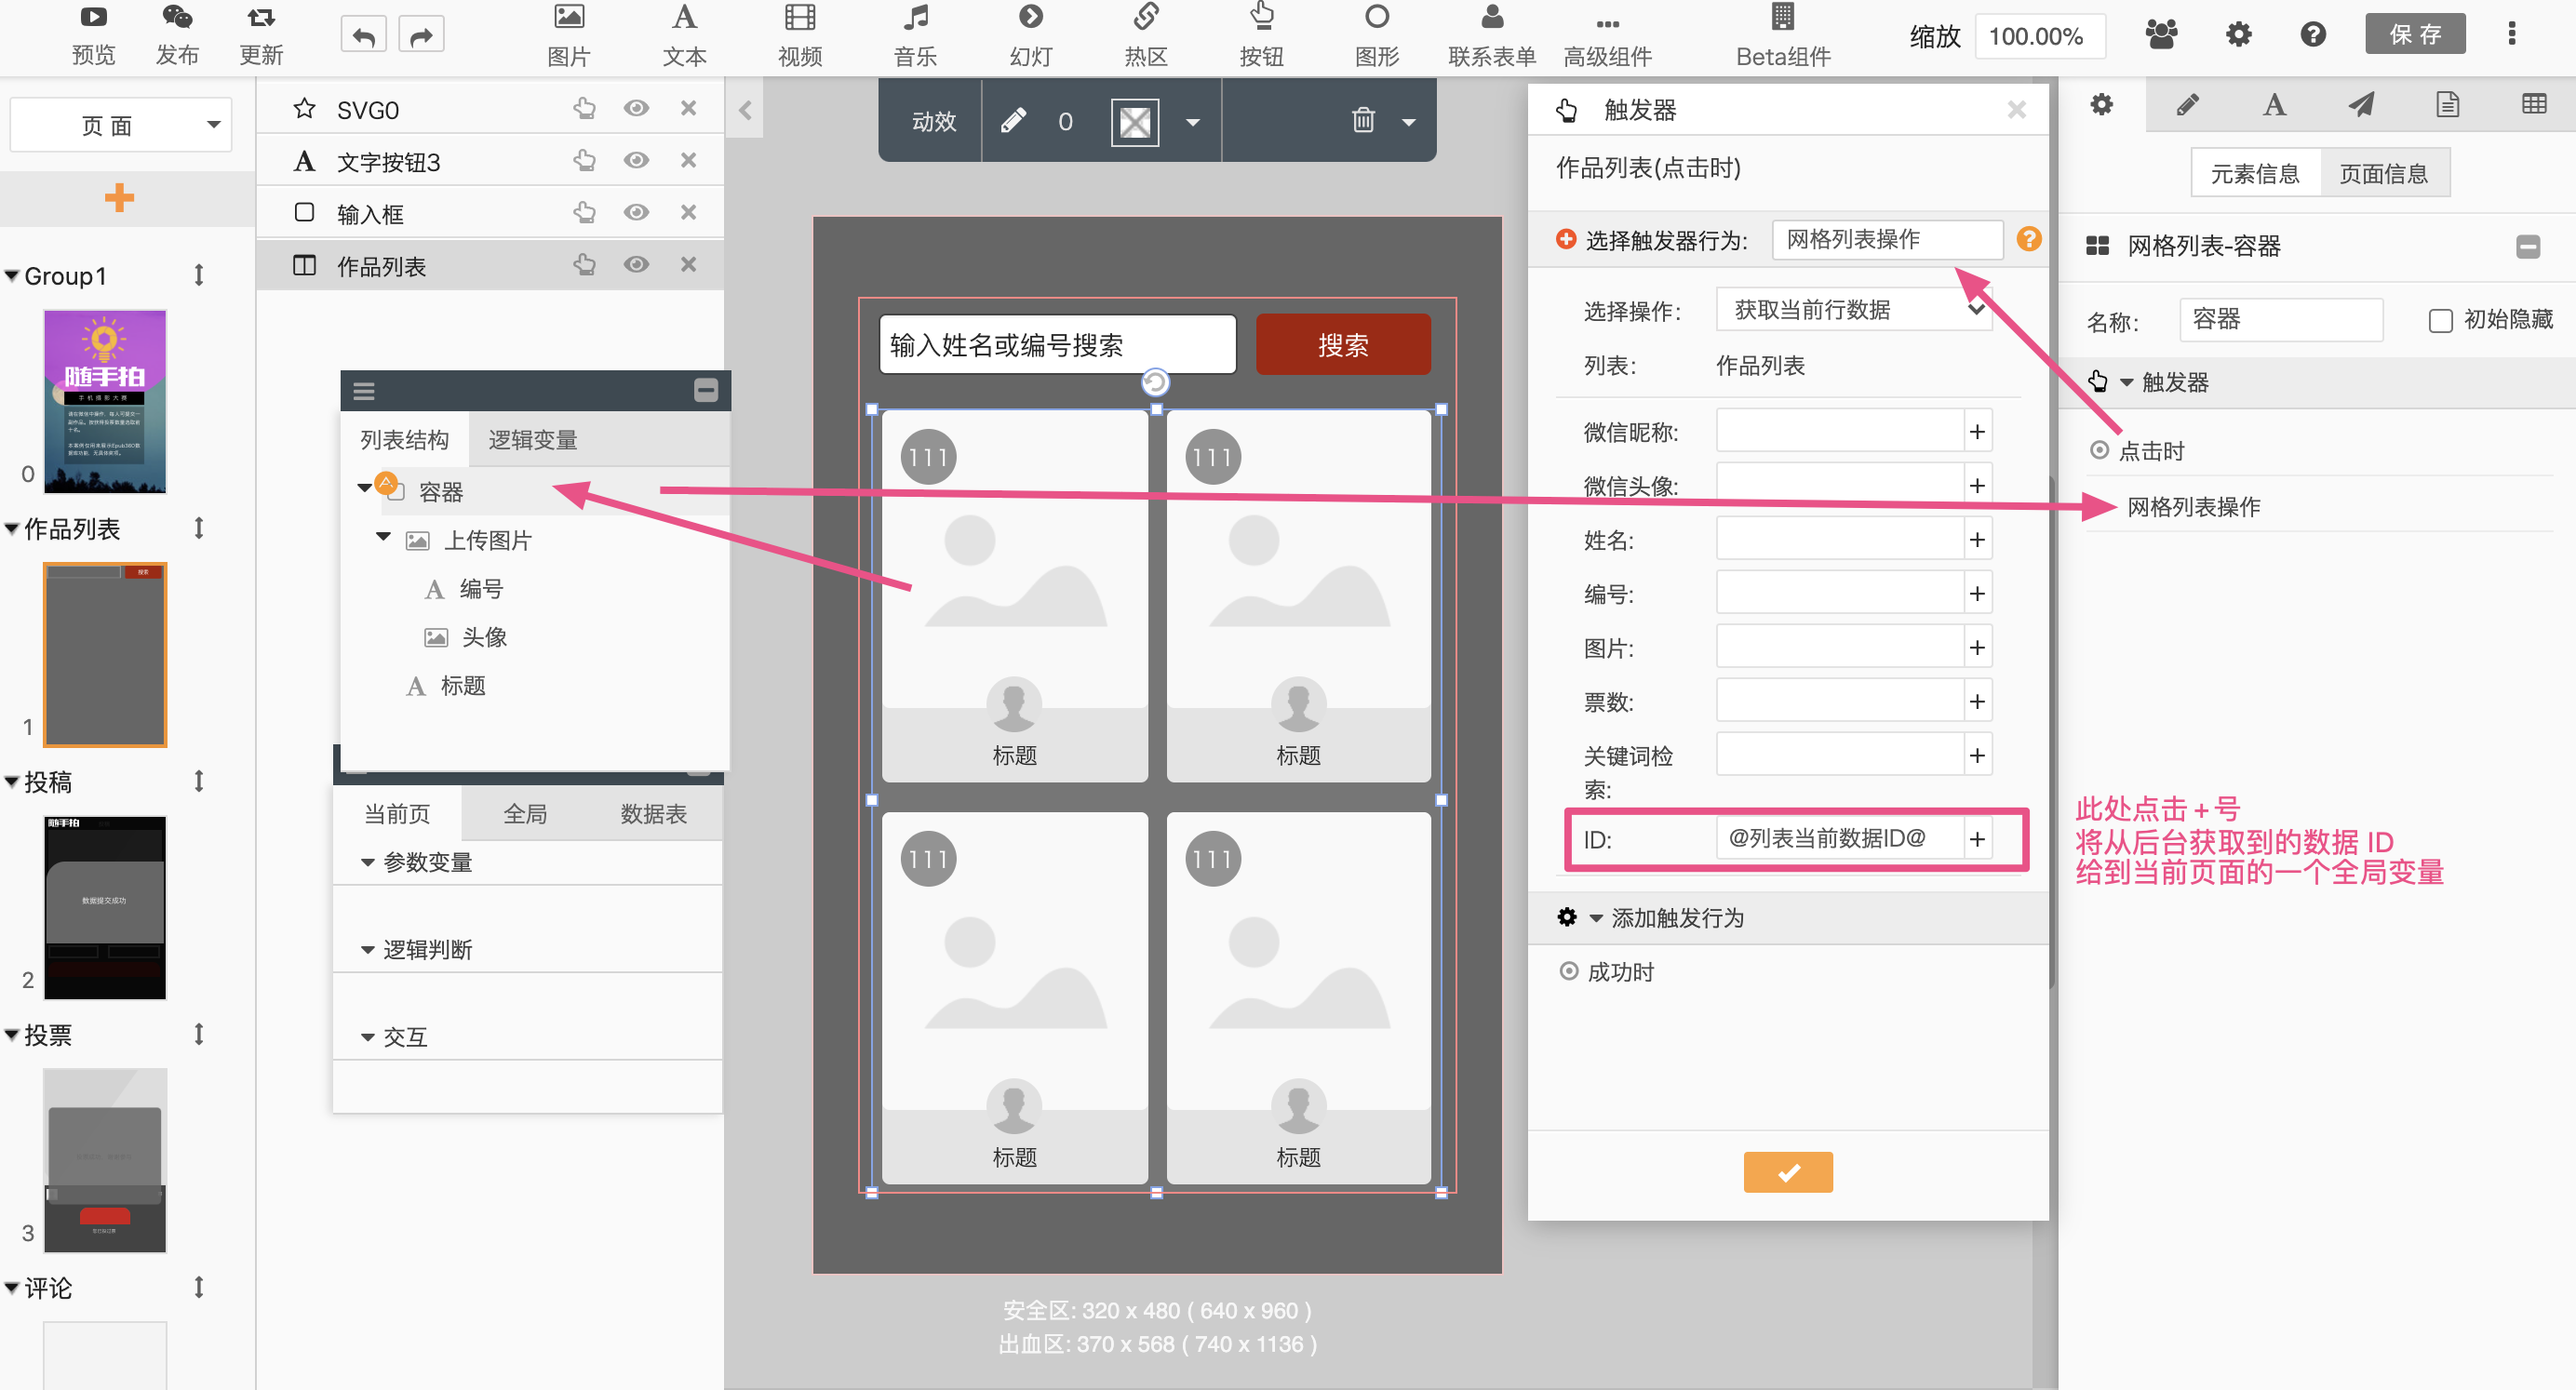Click the undo arrow in toolbar
The width and height of the screenshot is (2576, 1390).
(x=363, y=37)
